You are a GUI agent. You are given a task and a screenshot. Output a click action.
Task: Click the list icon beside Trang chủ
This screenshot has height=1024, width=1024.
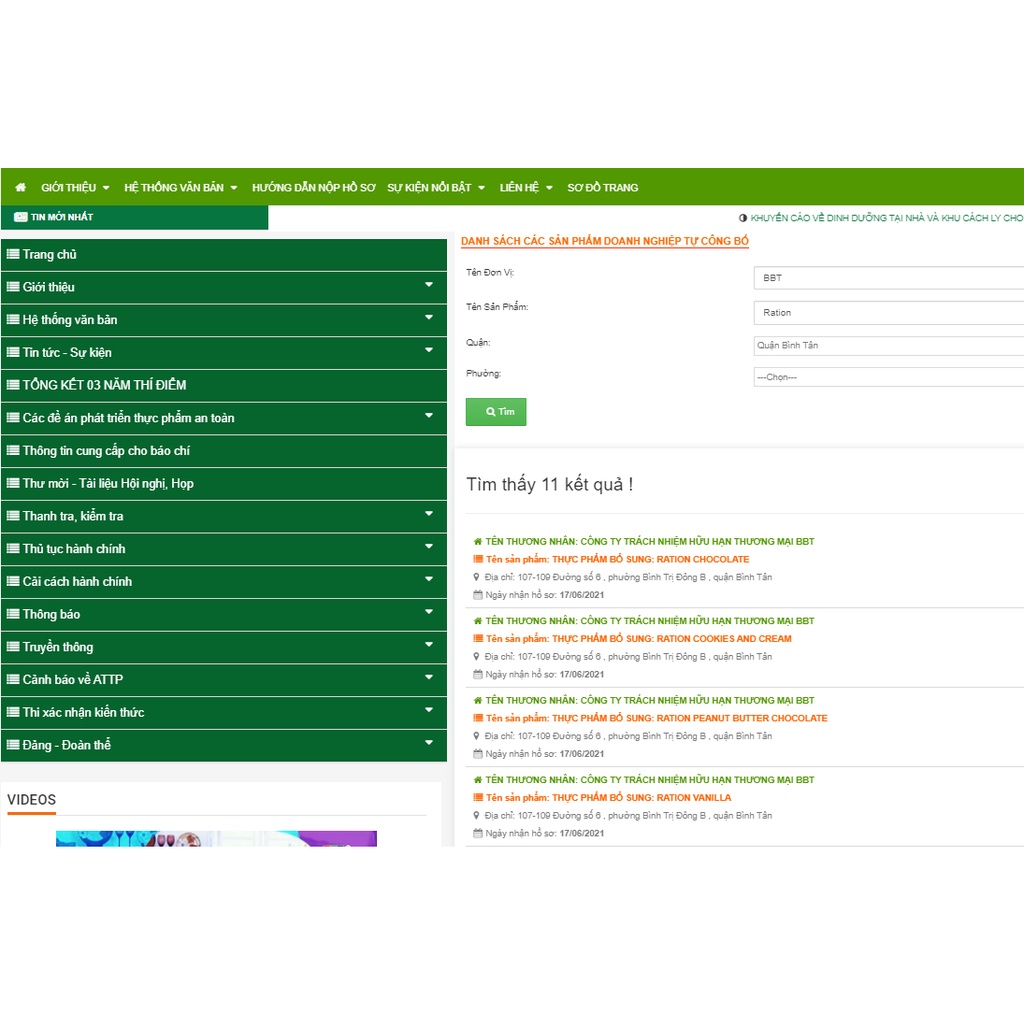[x=13, y=255]
